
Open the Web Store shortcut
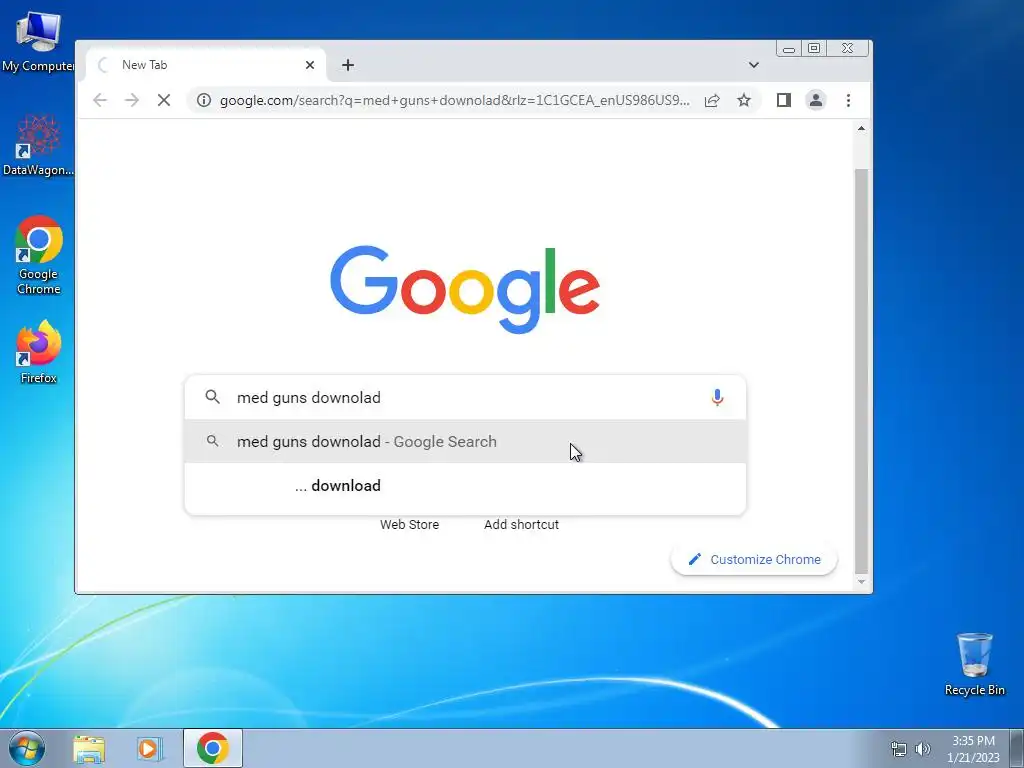[409, 524]
